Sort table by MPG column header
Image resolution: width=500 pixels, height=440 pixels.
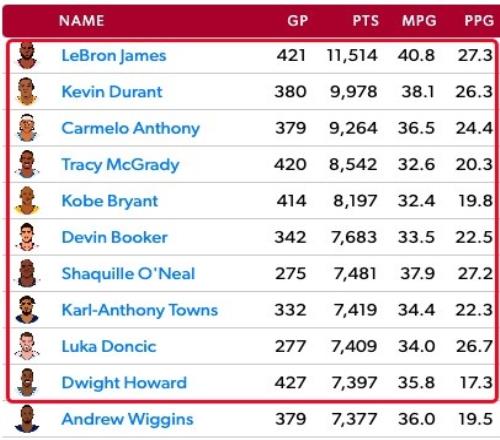pos(419,21)
